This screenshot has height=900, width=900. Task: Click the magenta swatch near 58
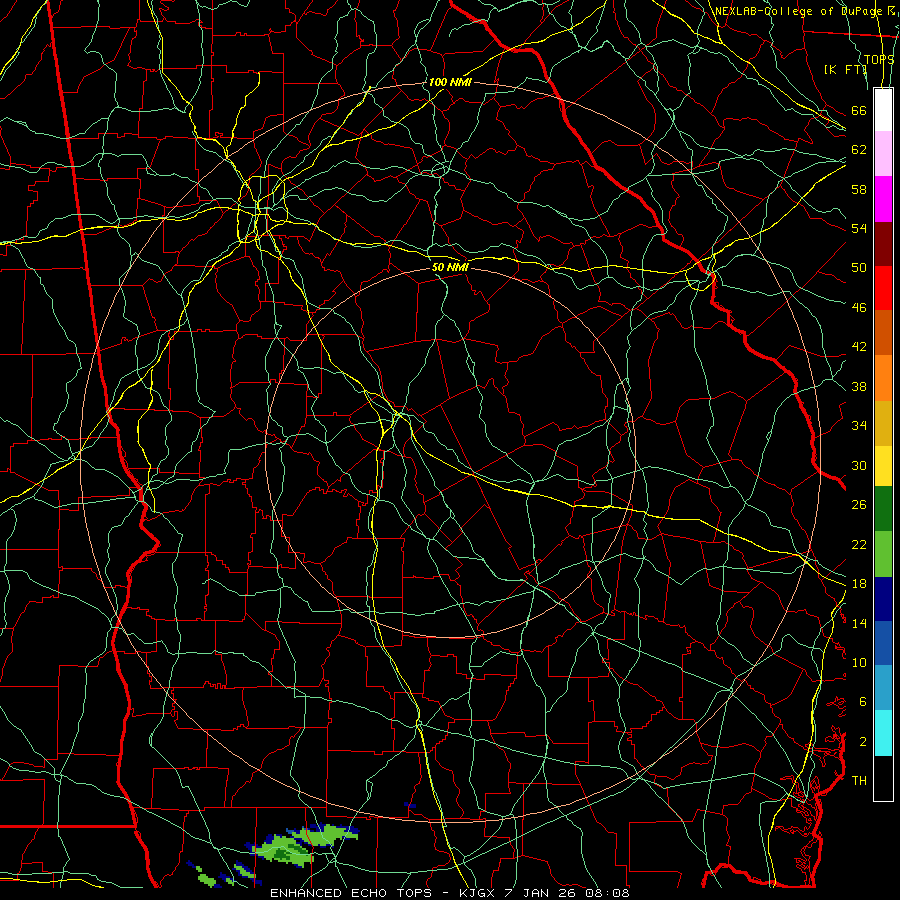pyautogui.click(x=883, y=199)
